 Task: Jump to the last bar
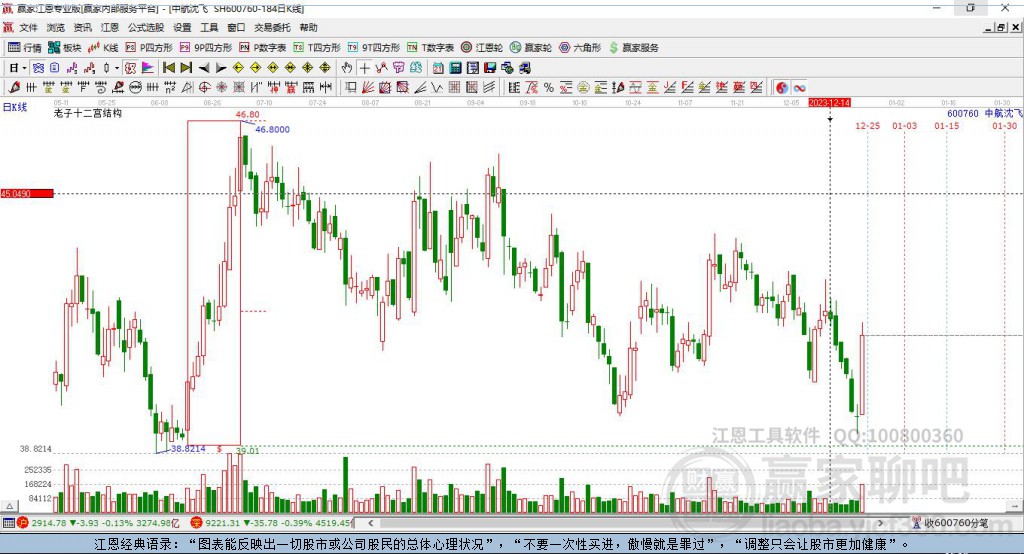click(186, 68)
